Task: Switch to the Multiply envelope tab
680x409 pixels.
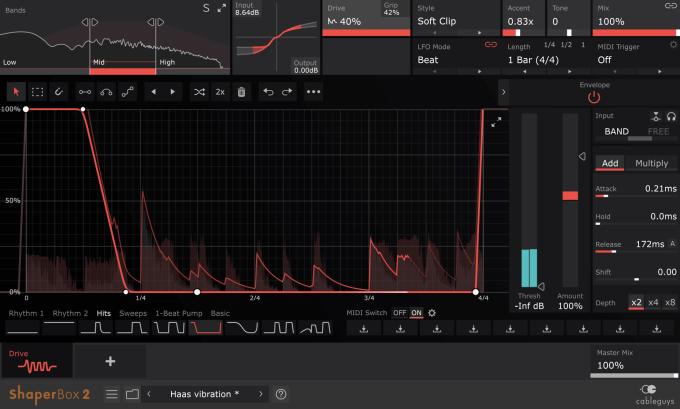Action: (651, 163)
